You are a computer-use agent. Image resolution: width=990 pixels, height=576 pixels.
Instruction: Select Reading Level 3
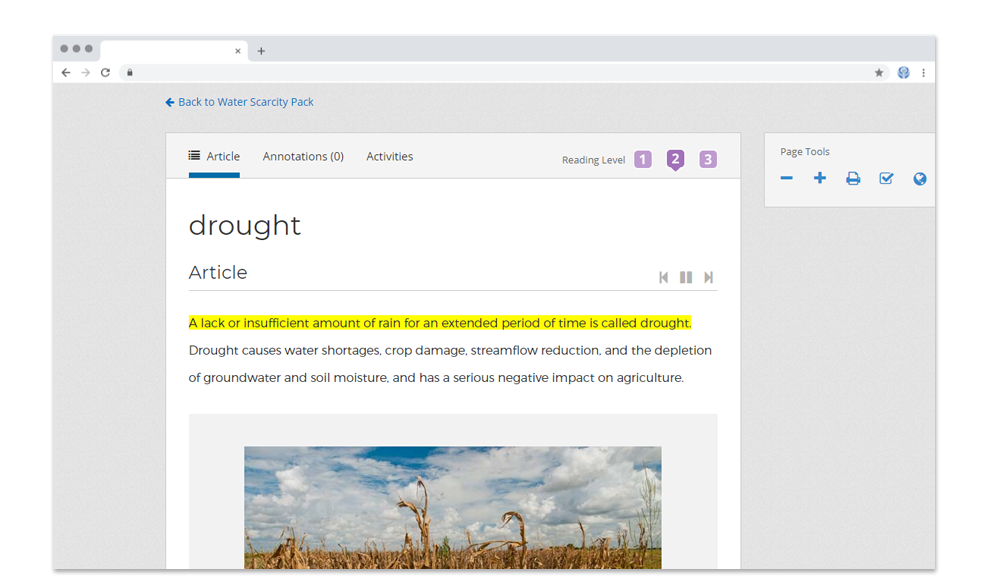click(x=708, y=159)
